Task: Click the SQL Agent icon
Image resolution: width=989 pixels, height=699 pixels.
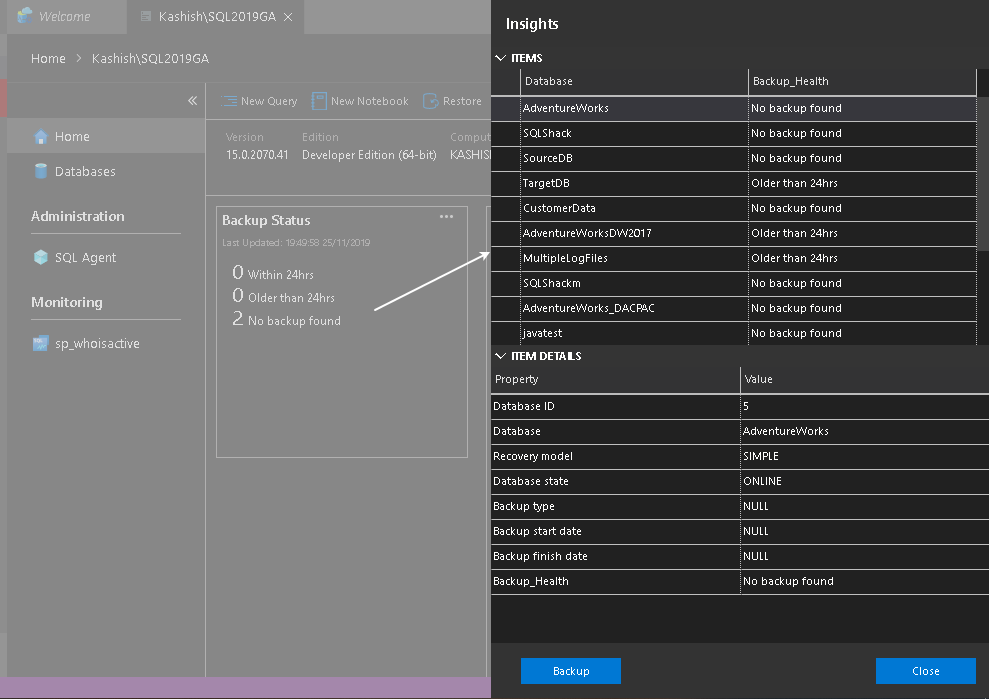Action: (x=41, y=258)
